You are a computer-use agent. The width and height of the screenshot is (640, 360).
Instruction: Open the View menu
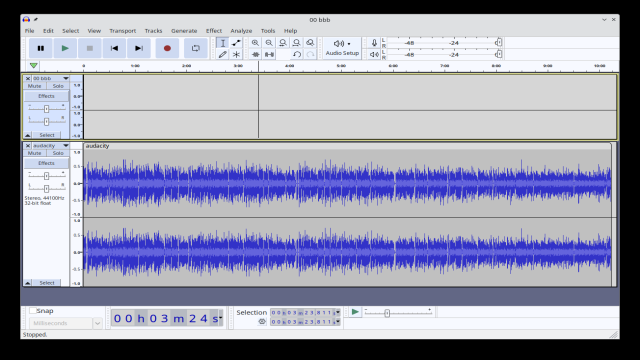click(94, 31)
